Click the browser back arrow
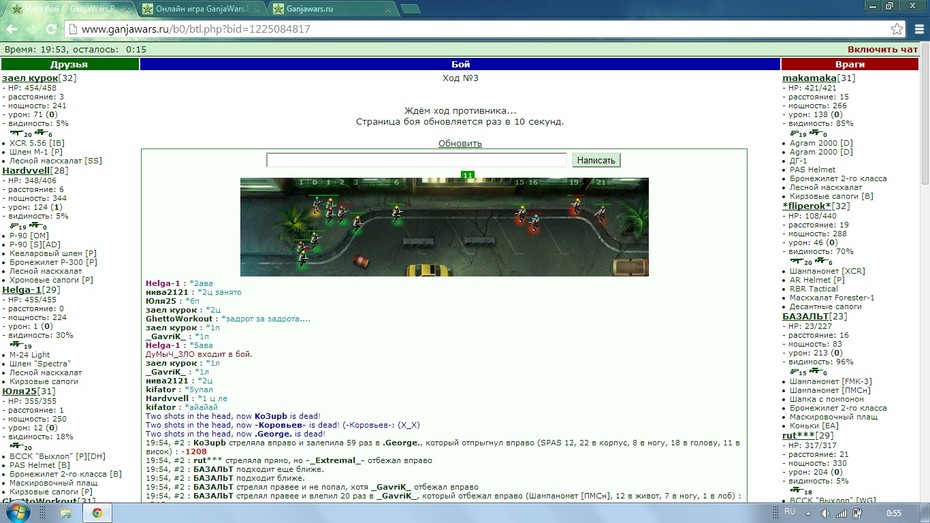930x523 pixels. (x=12, y=29)
